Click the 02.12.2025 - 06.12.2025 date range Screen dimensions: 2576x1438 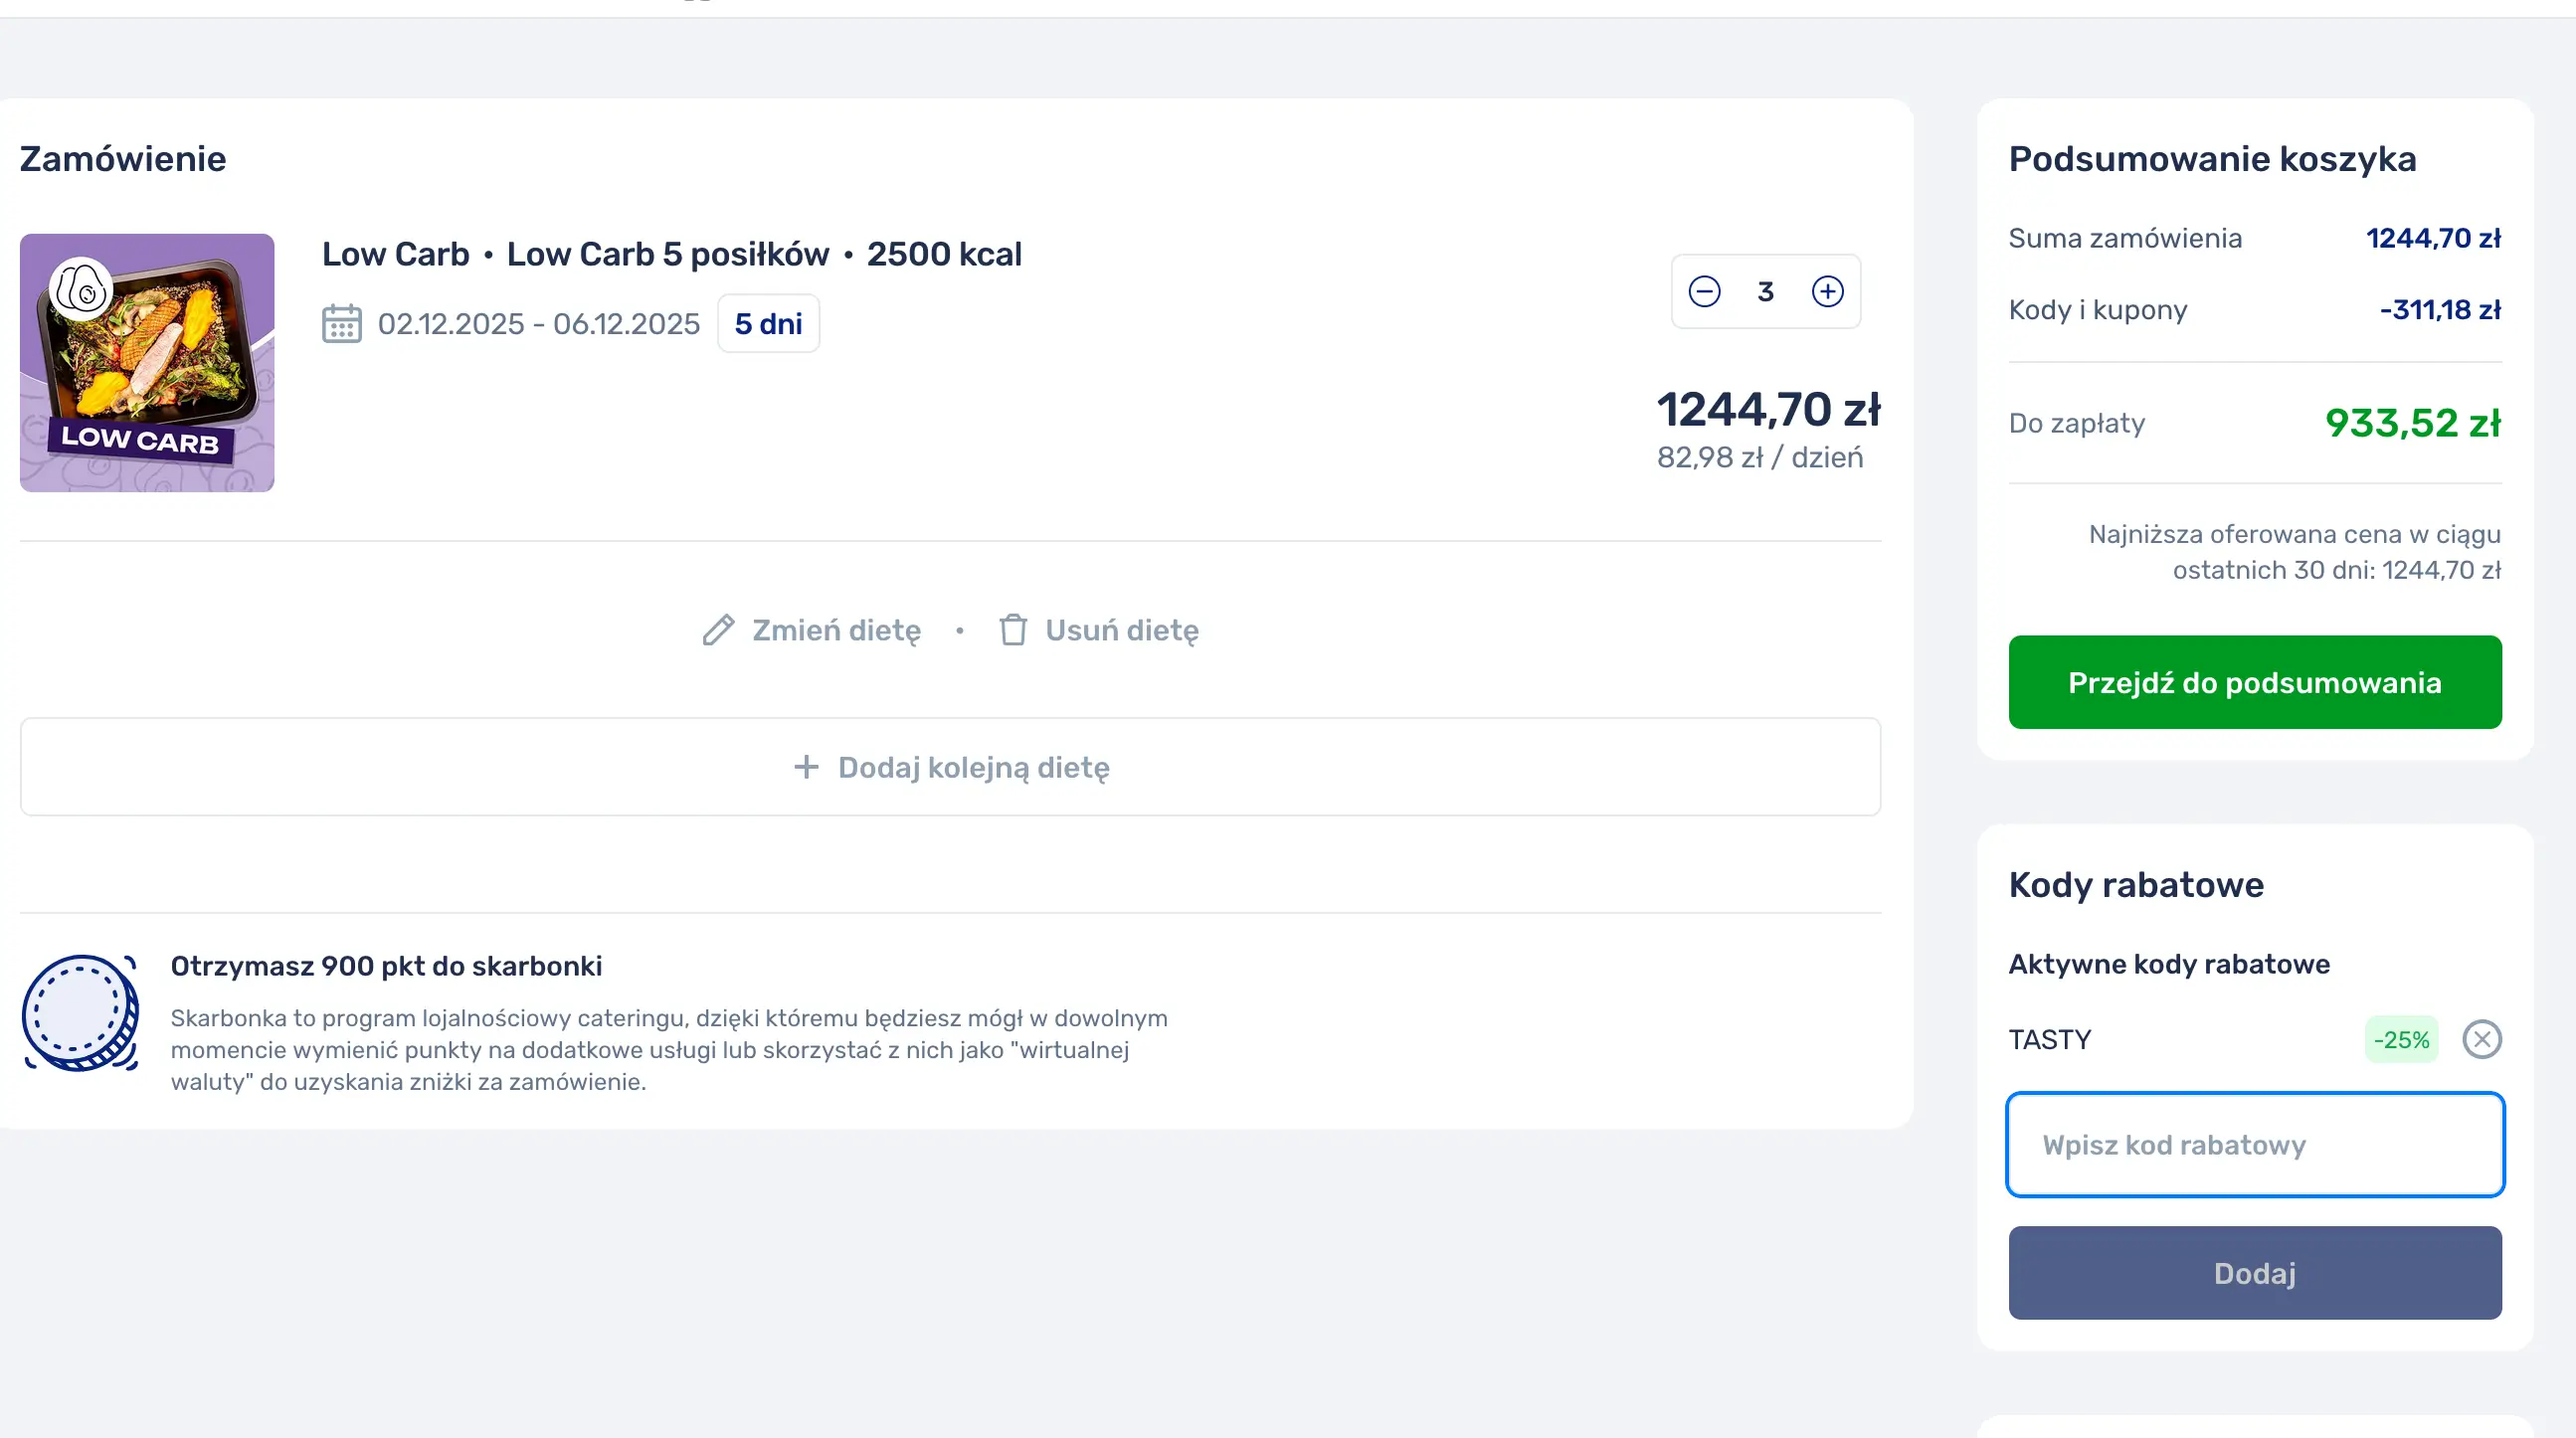538,324
